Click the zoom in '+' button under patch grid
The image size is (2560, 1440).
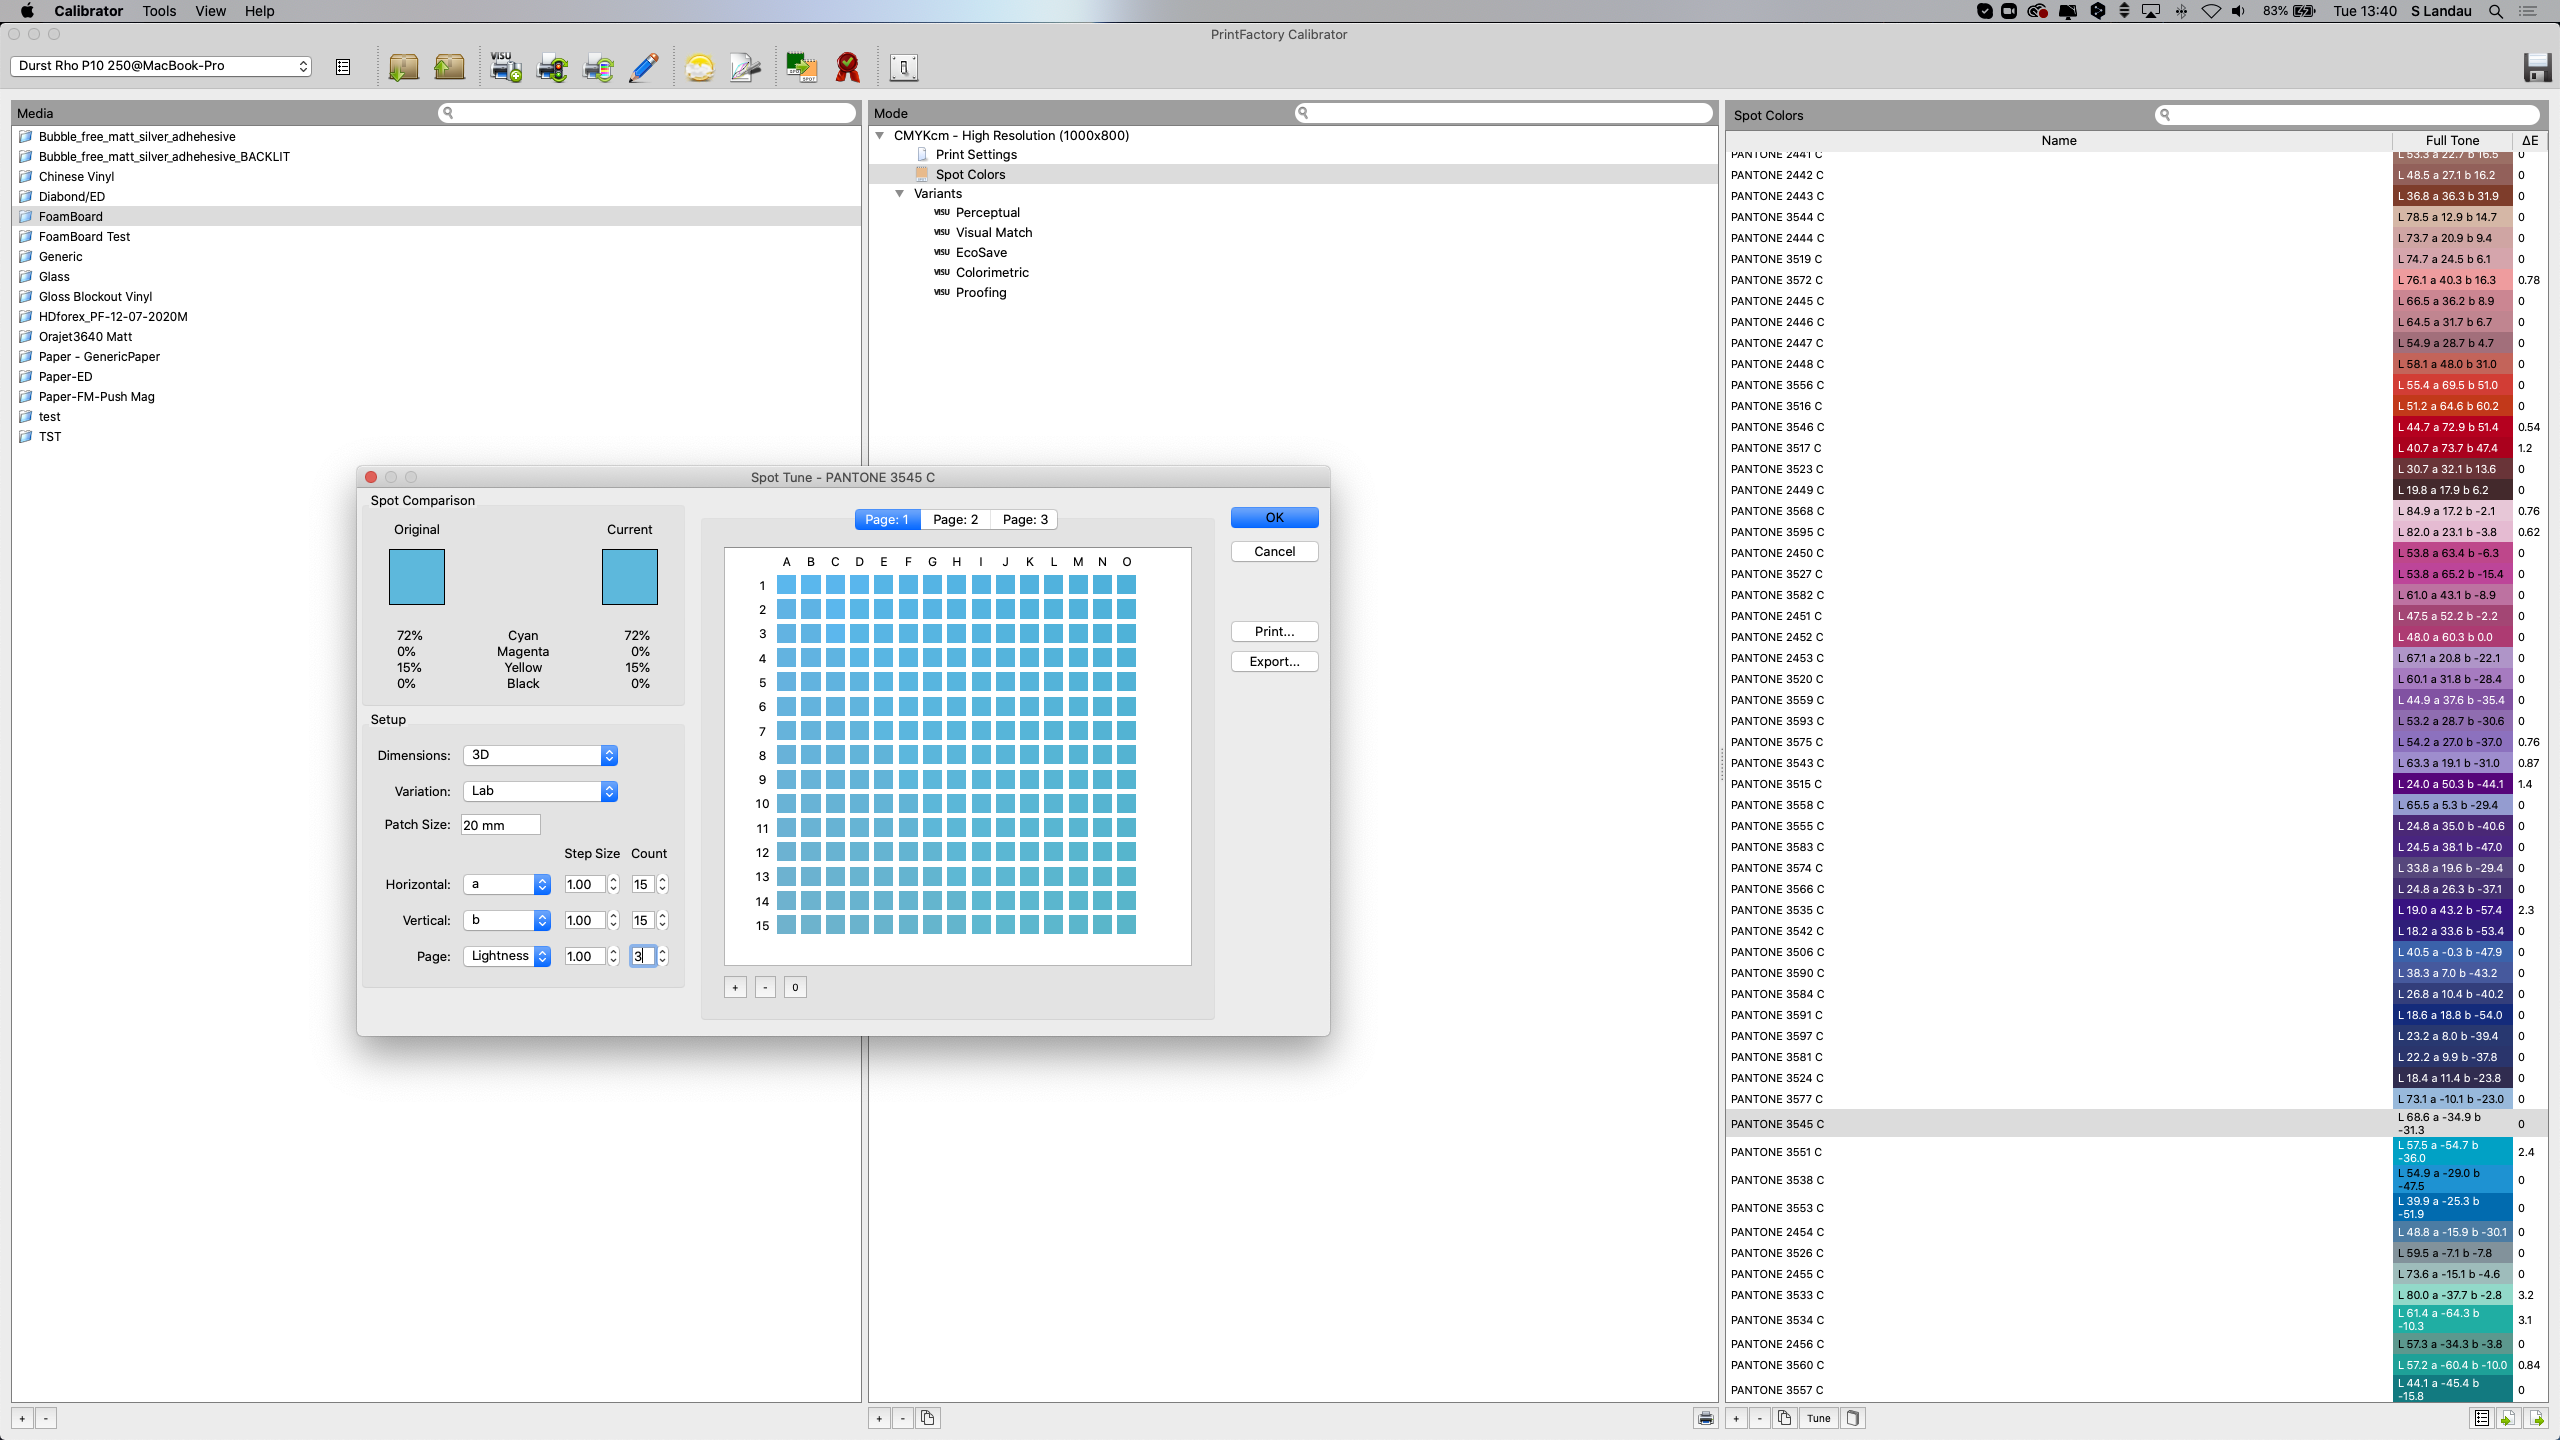[735, 988]
